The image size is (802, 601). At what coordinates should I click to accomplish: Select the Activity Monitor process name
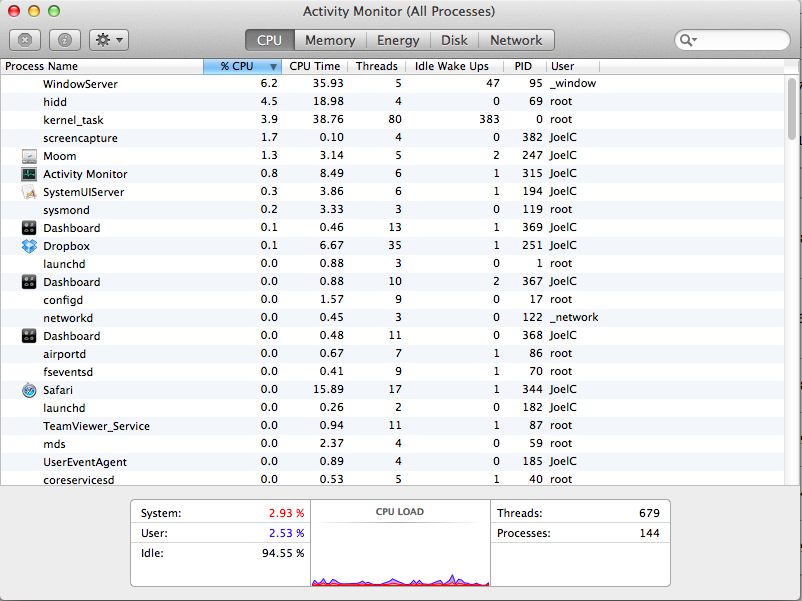point(85,174)
